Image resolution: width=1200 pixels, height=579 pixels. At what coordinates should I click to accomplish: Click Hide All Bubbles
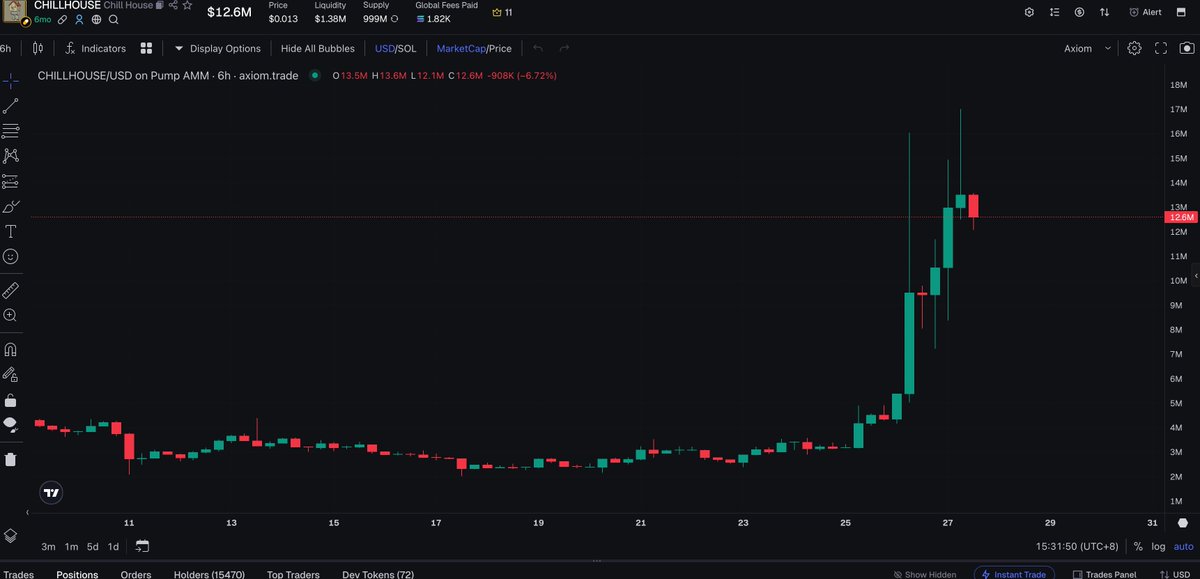point(318,48)
